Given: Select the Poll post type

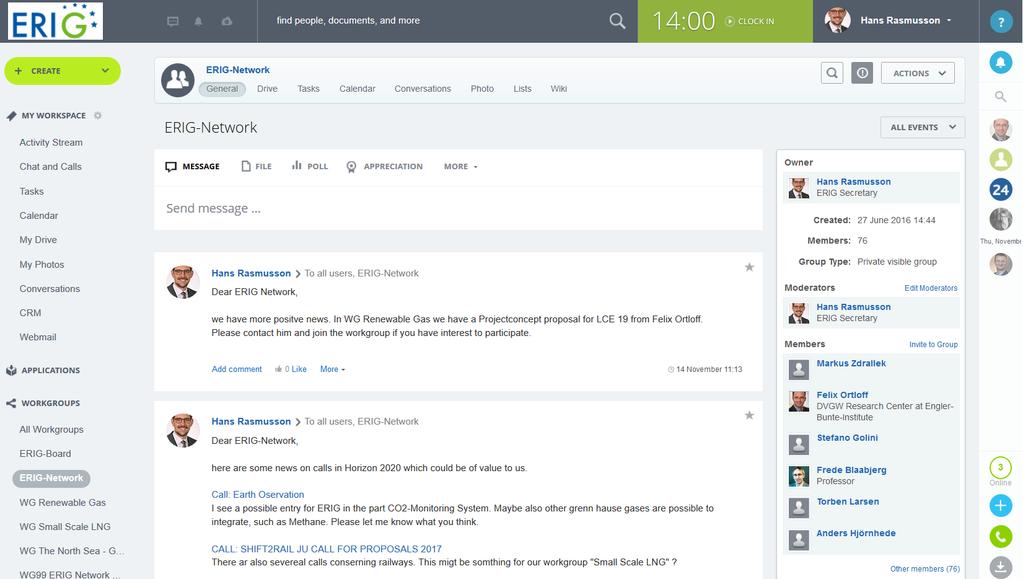Looking at the screenshot, I should tap(309, 166).
